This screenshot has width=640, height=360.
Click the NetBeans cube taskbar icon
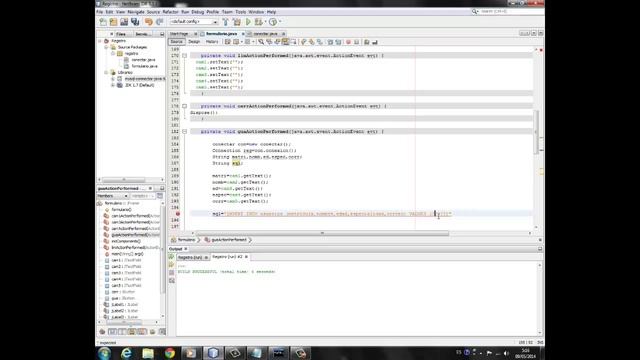click(x=213, y=353)
